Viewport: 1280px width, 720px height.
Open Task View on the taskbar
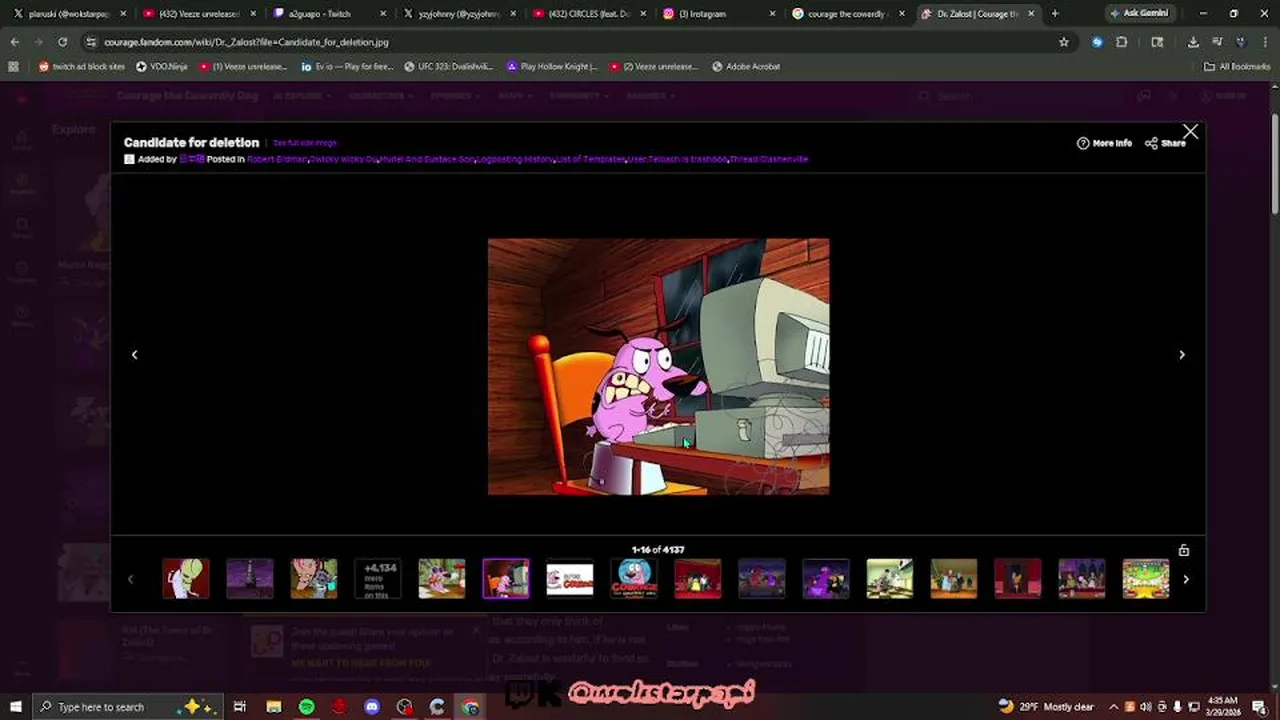pyautogui.click(x=240, y=706)
